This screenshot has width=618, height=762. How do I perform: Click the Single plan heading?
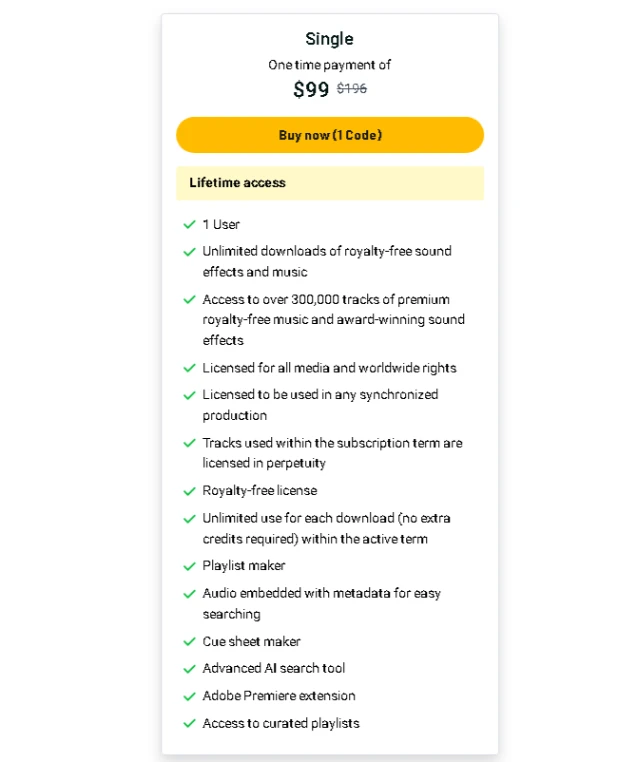tap(329, 39)
